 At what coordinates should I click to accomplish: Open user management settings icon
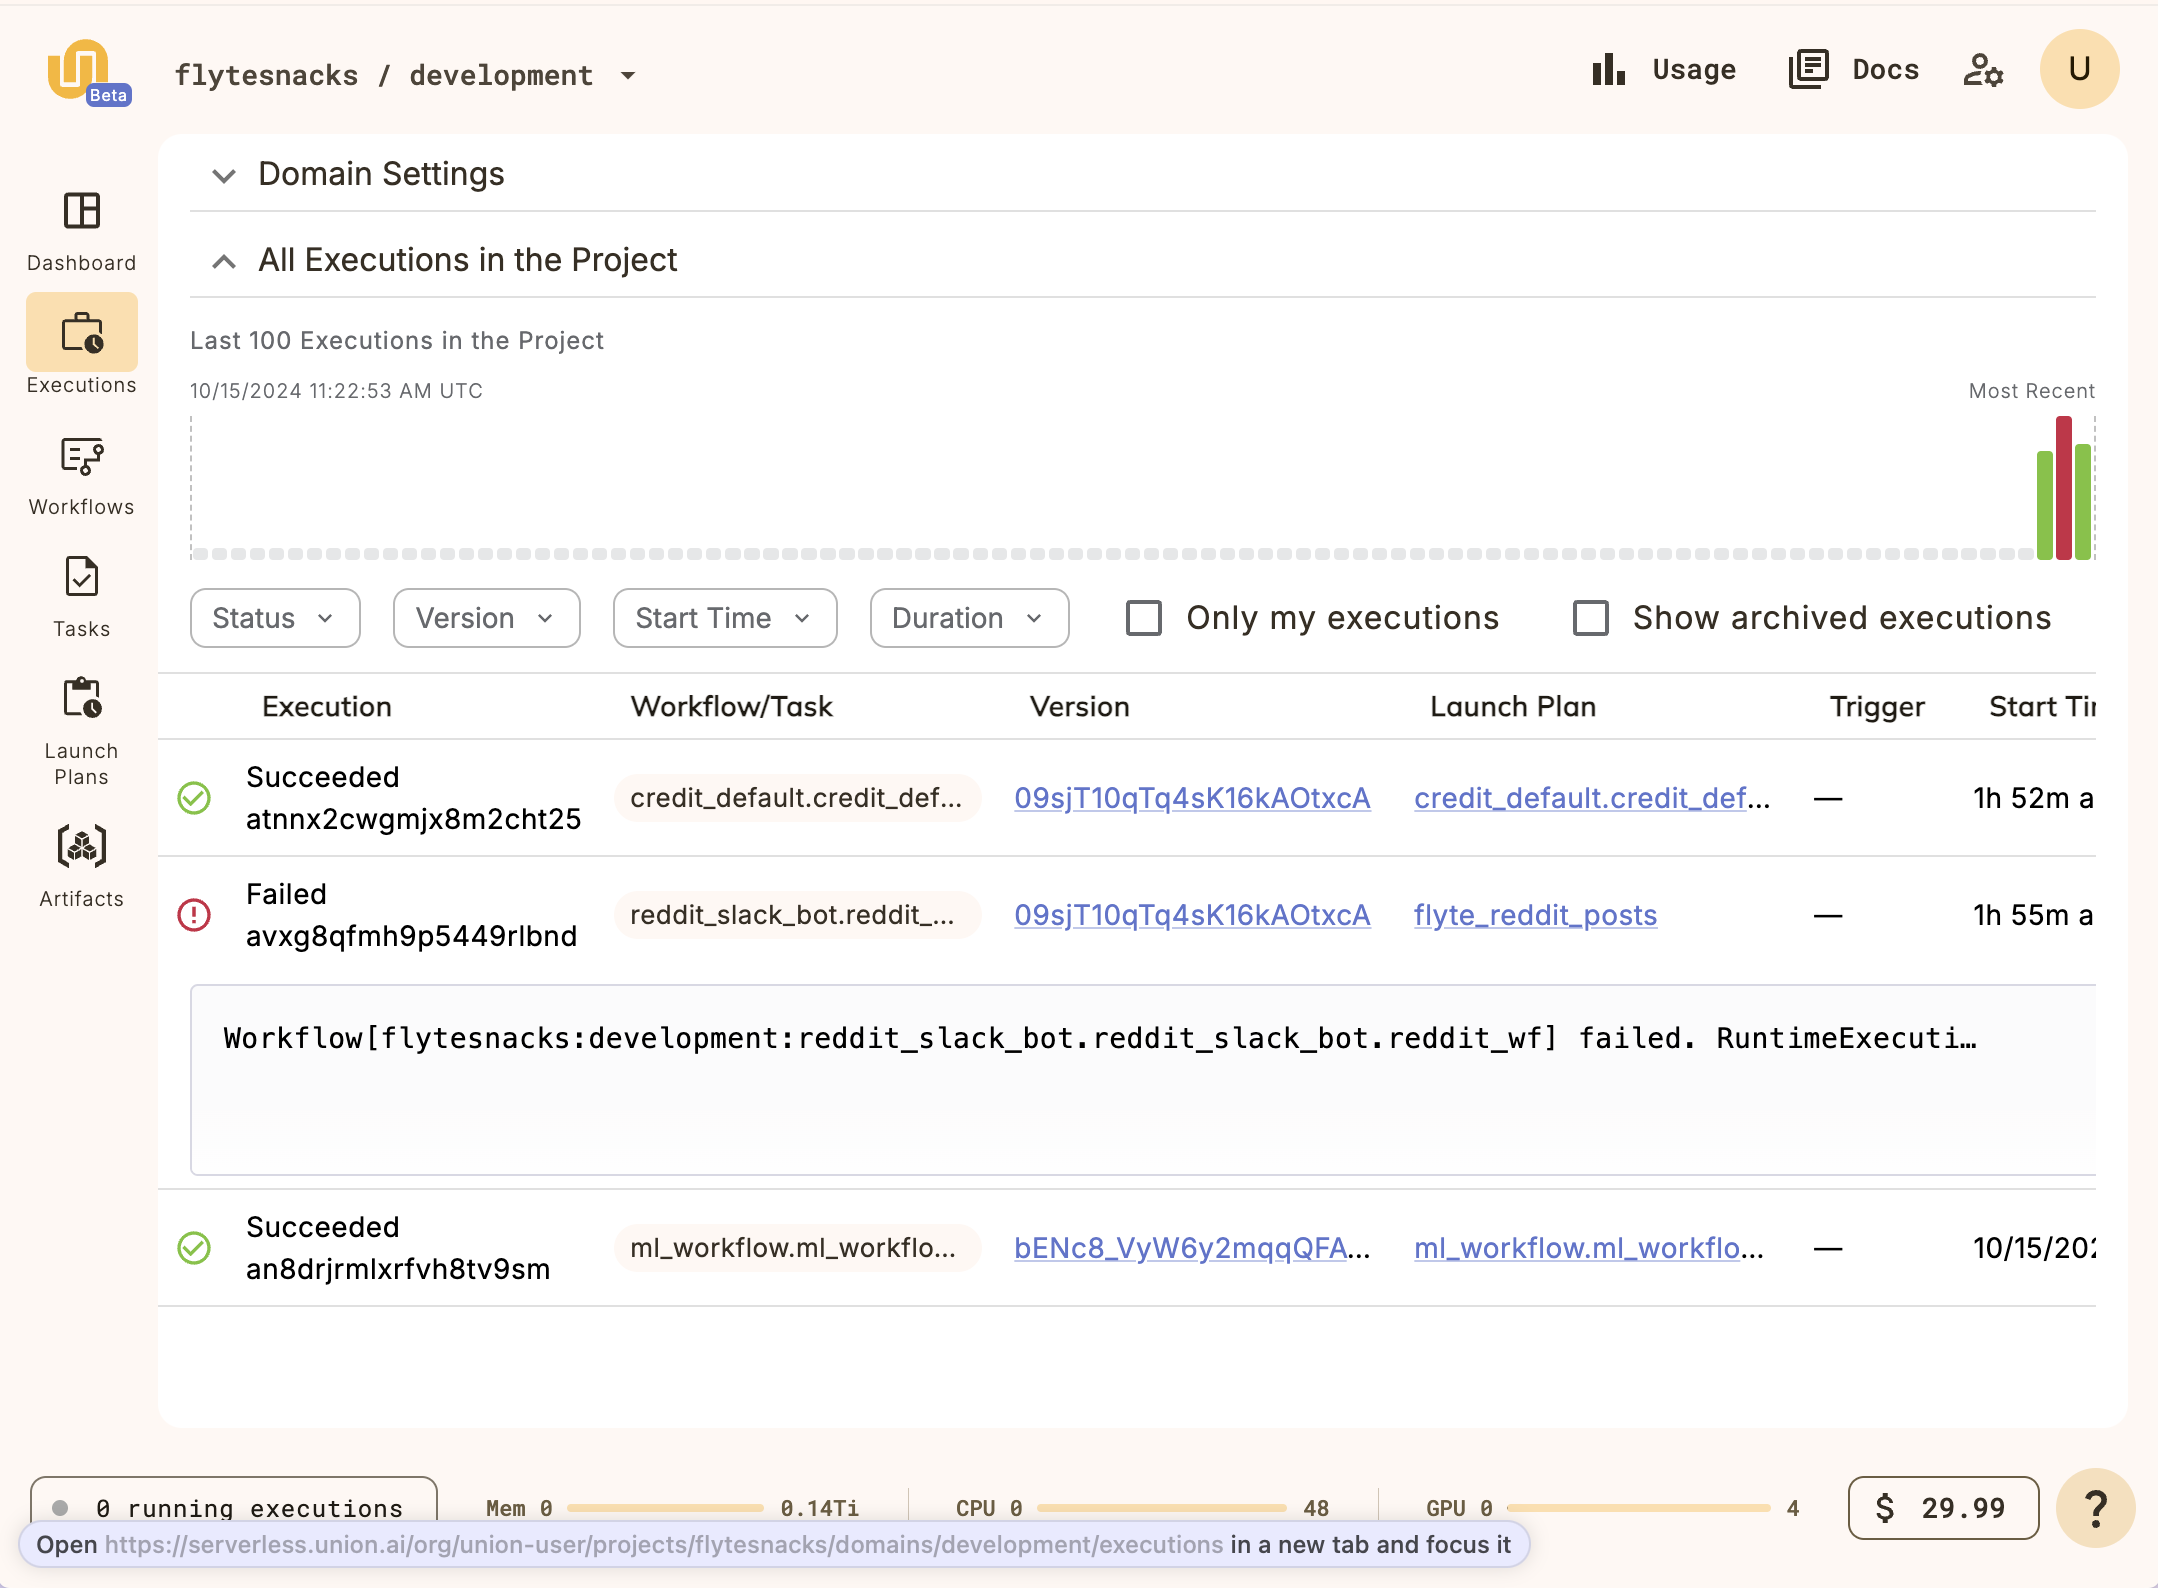click(1983, 70)
